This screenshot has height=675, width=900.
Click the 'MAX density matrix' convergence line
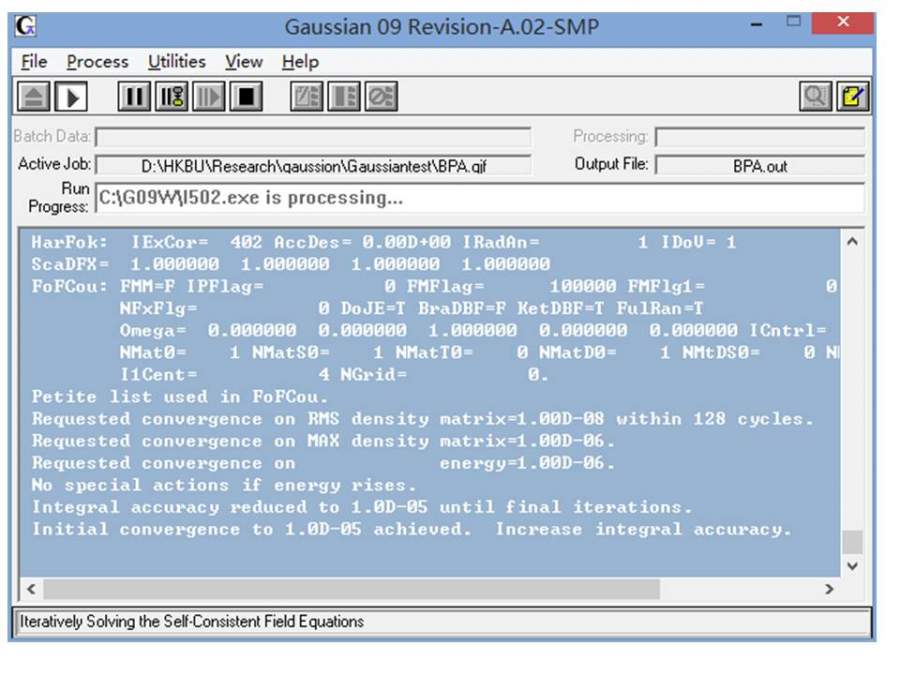323,440
